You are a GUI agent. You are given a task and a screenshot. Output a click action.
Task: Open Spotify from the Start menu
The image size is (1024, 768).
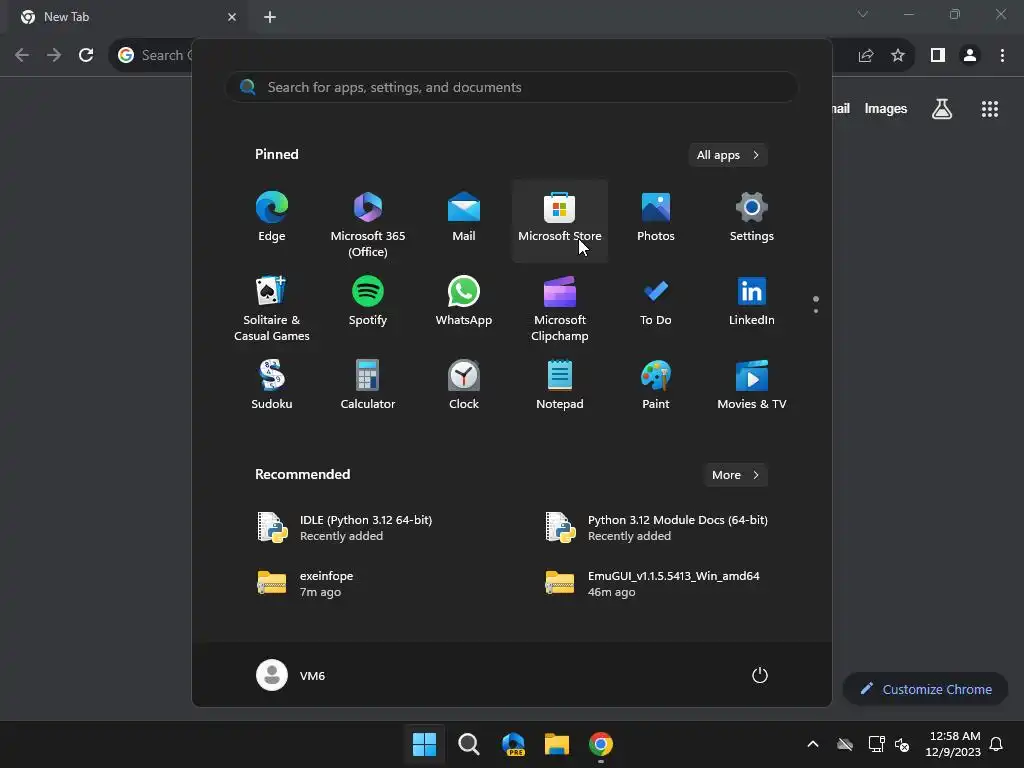(x=368, y=306)
